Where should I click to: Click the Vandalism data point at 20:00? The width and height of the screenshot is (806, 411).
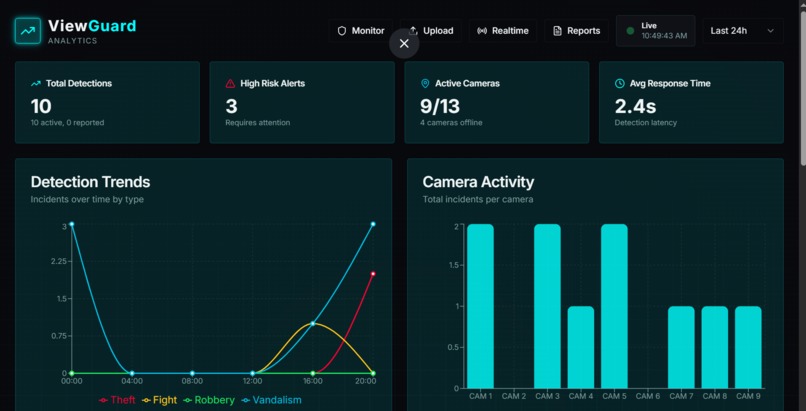click(x=373, y=224)
